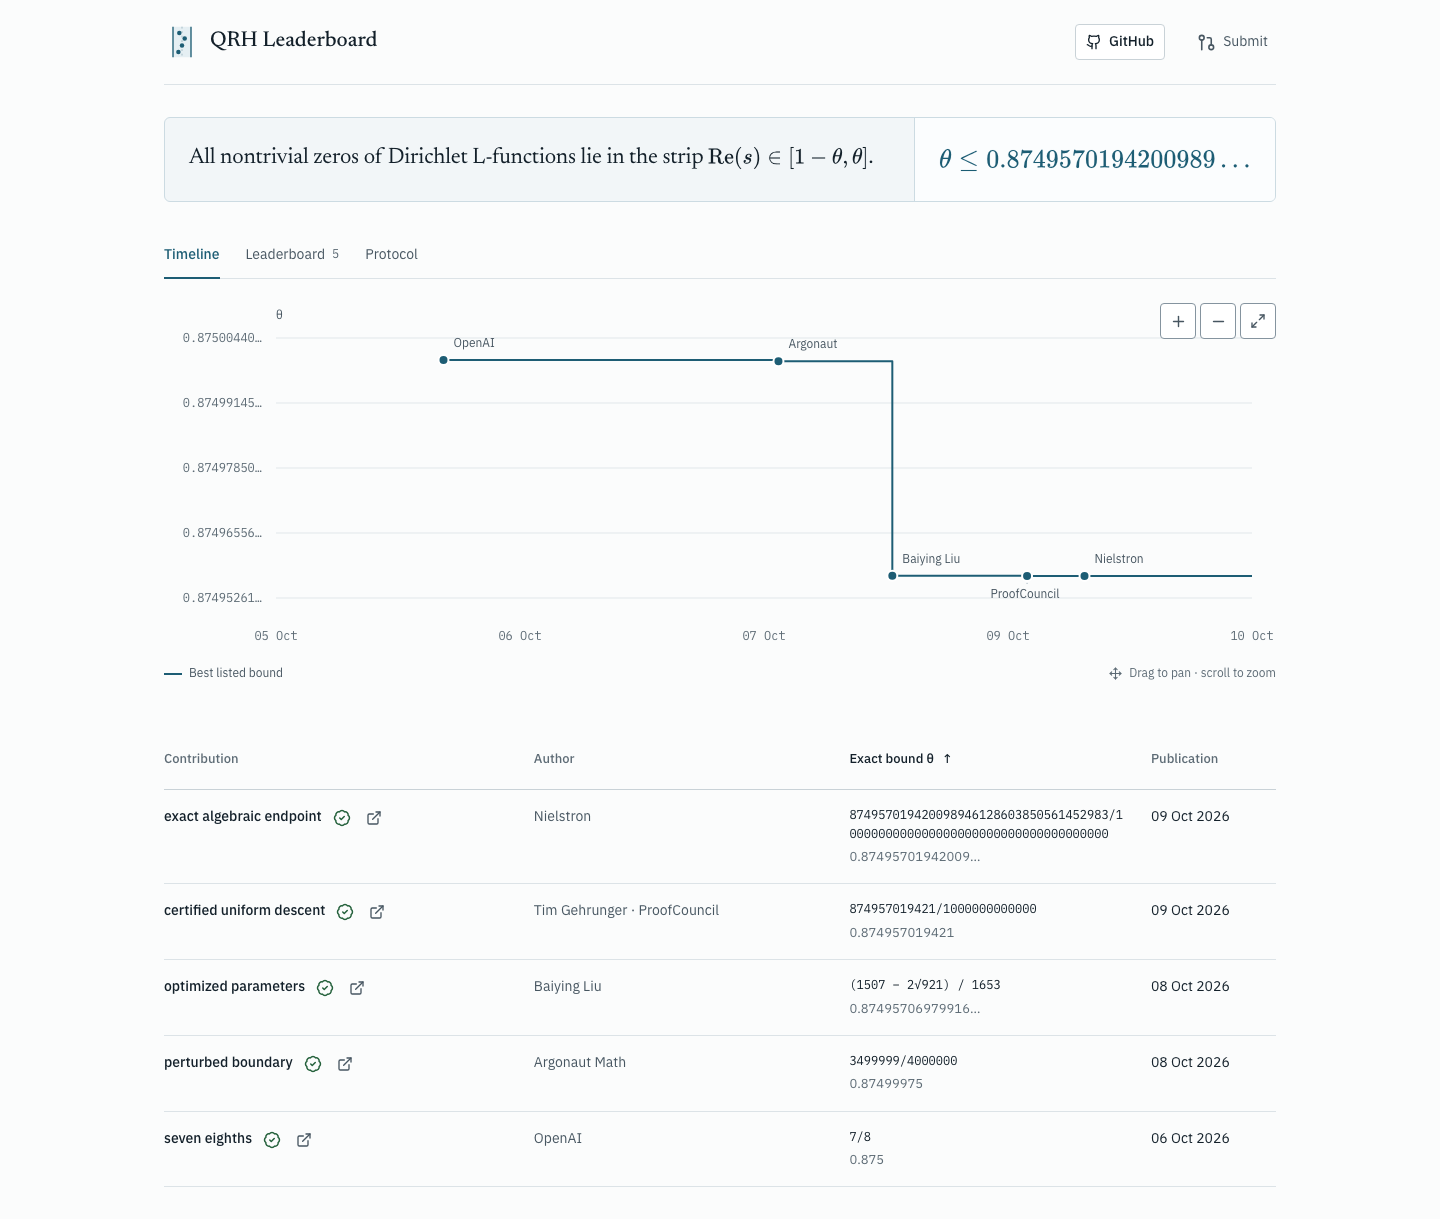Click verified check for perturbed boundary
The height and width of the screenshot is (1219, 1440).
pos(313,1064)
